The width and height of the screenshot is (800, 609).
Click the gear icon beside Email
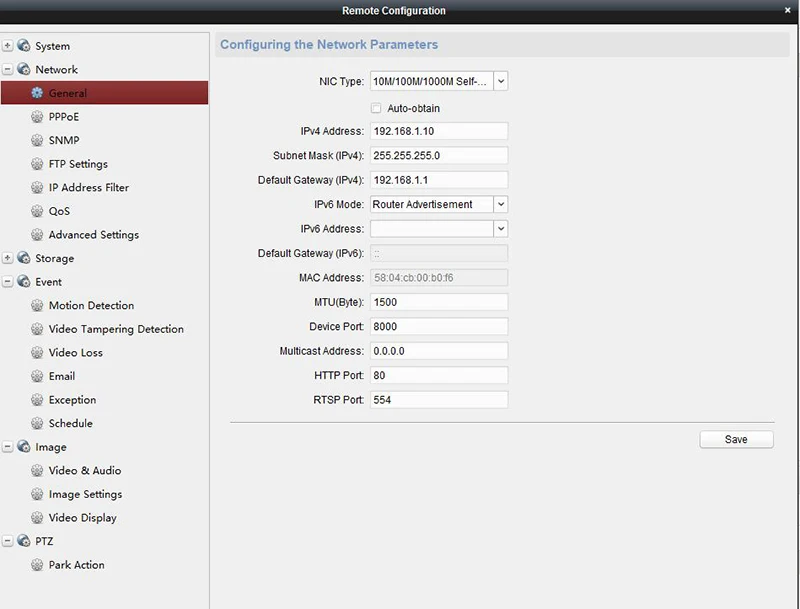click(37, 376)
